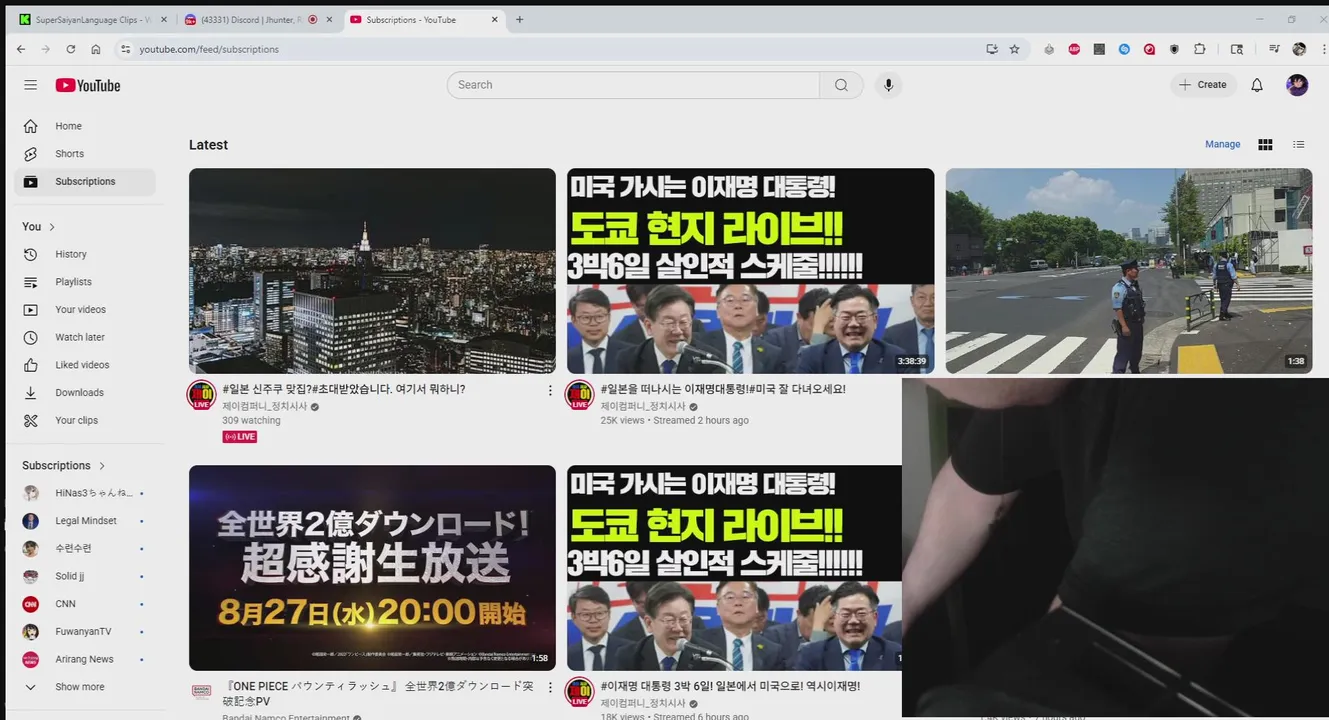Click the search magnifier button
The width and height of the screenshot is (1329, 720).
[x=841, y=85]
